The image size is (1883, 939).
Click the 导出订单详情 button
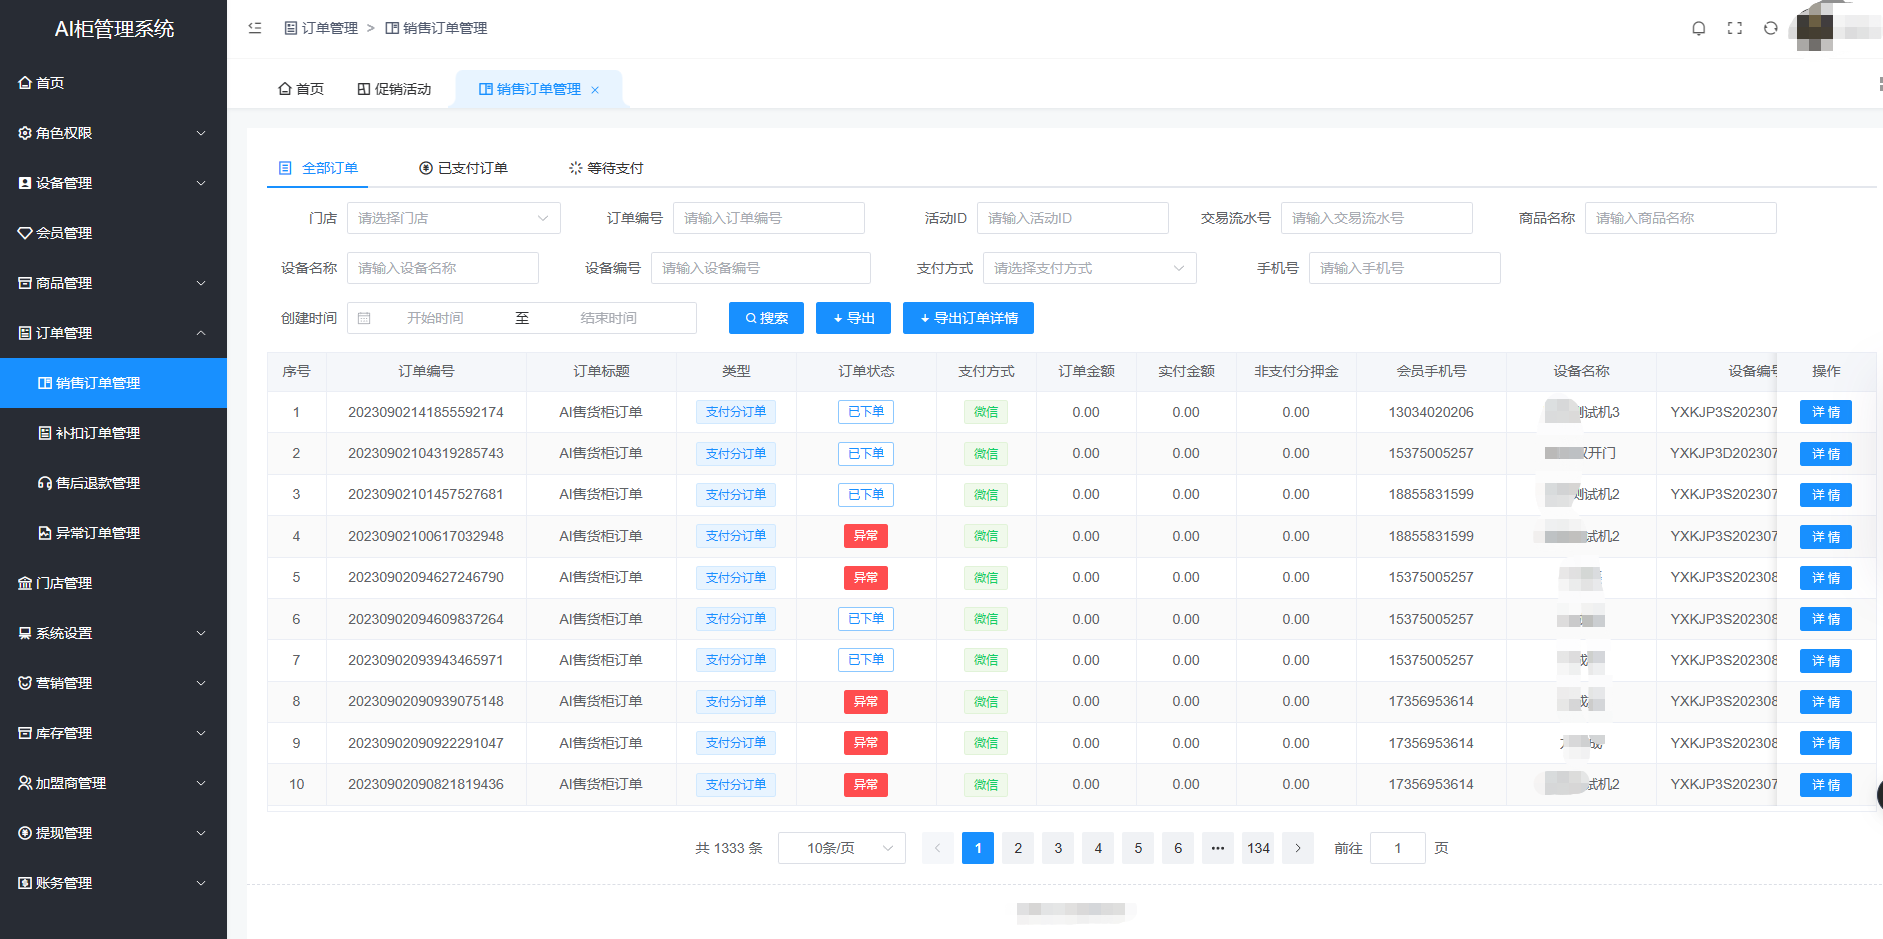[x=969, y=318]
